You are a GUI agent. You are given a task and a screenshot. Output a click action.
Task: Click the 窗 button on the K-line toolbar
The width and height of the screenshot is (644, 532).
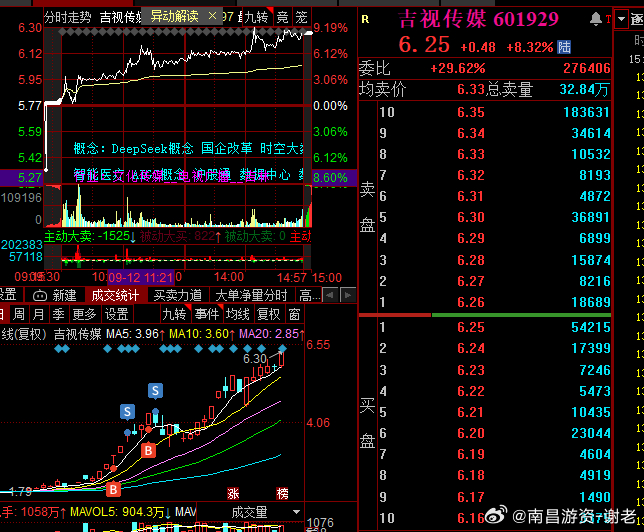coord(294,314)
